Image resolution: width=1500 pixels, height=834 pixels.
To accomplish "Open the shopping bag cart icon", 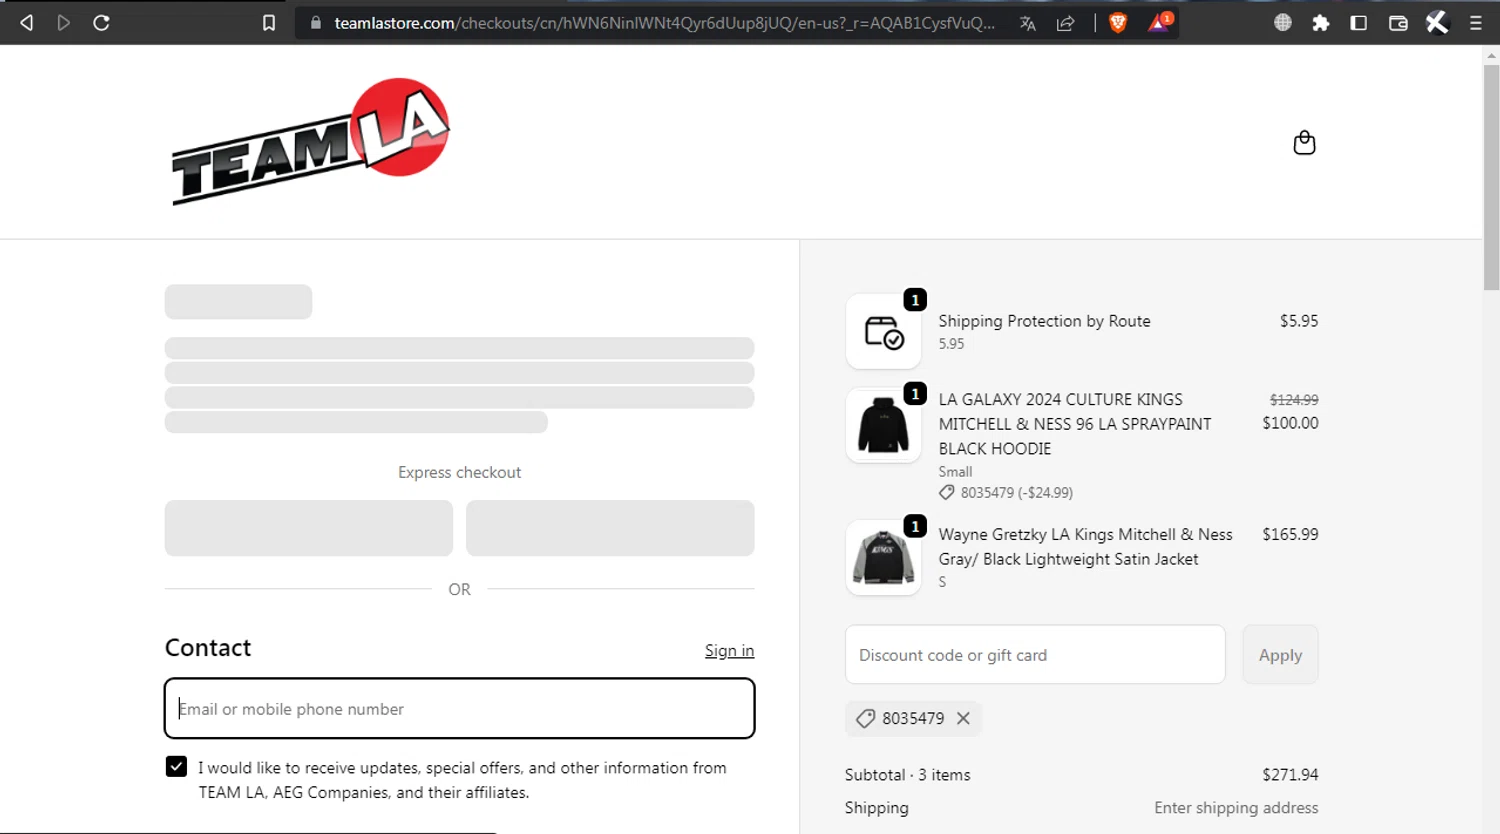I will coord(1304,142).
